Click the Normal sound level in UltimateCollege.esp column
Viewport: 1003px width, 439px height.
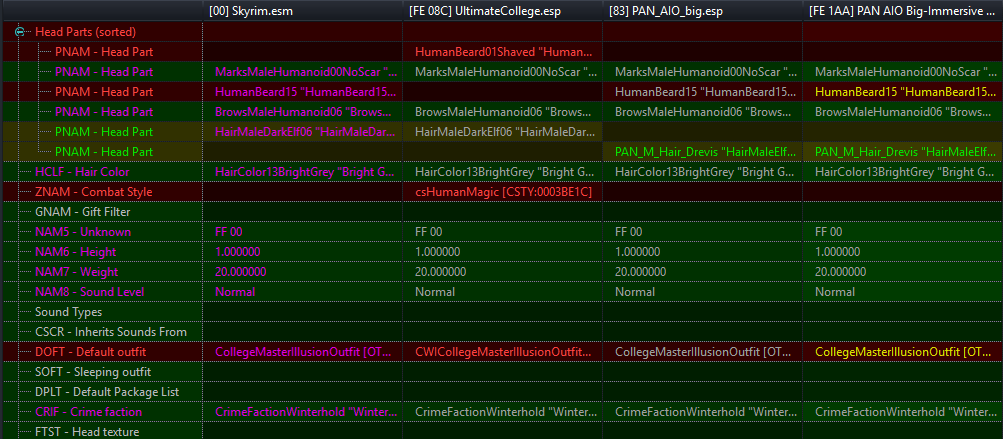tap(435, 292)
